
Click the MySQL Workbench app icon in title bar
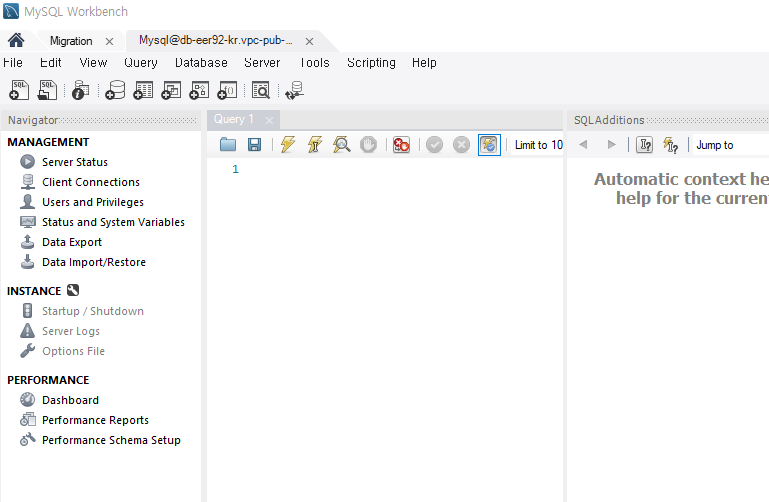(11, 11)
